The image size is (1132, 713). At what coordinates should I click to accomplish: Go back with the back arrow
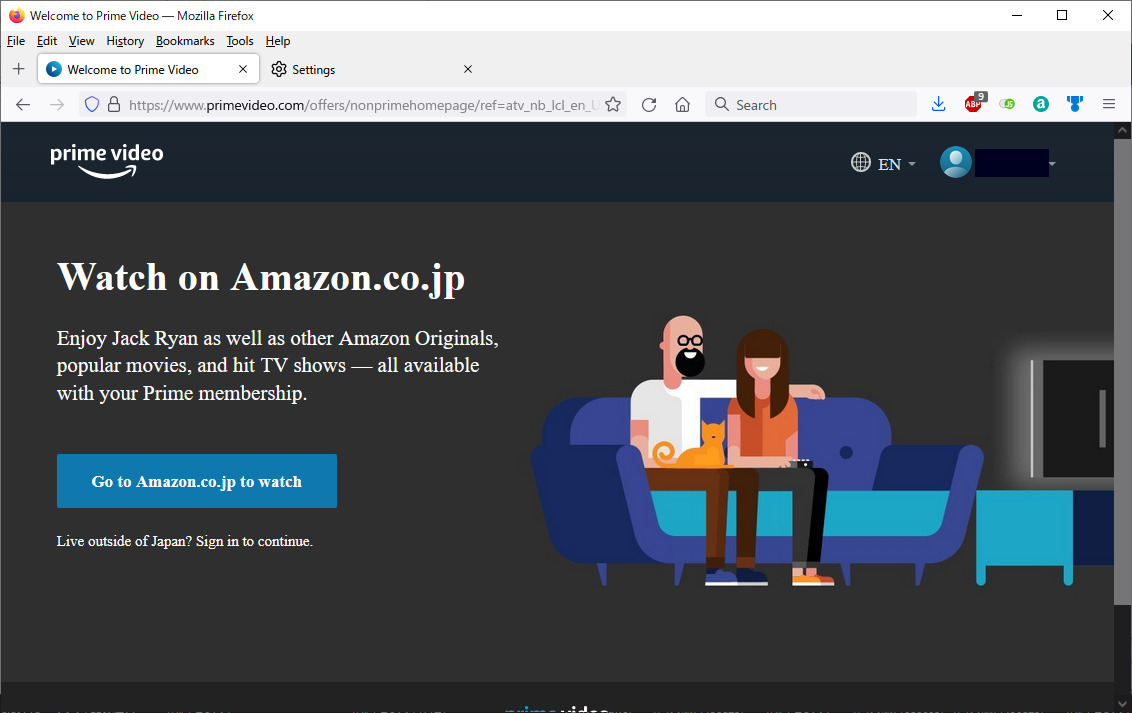coord(23,105)
